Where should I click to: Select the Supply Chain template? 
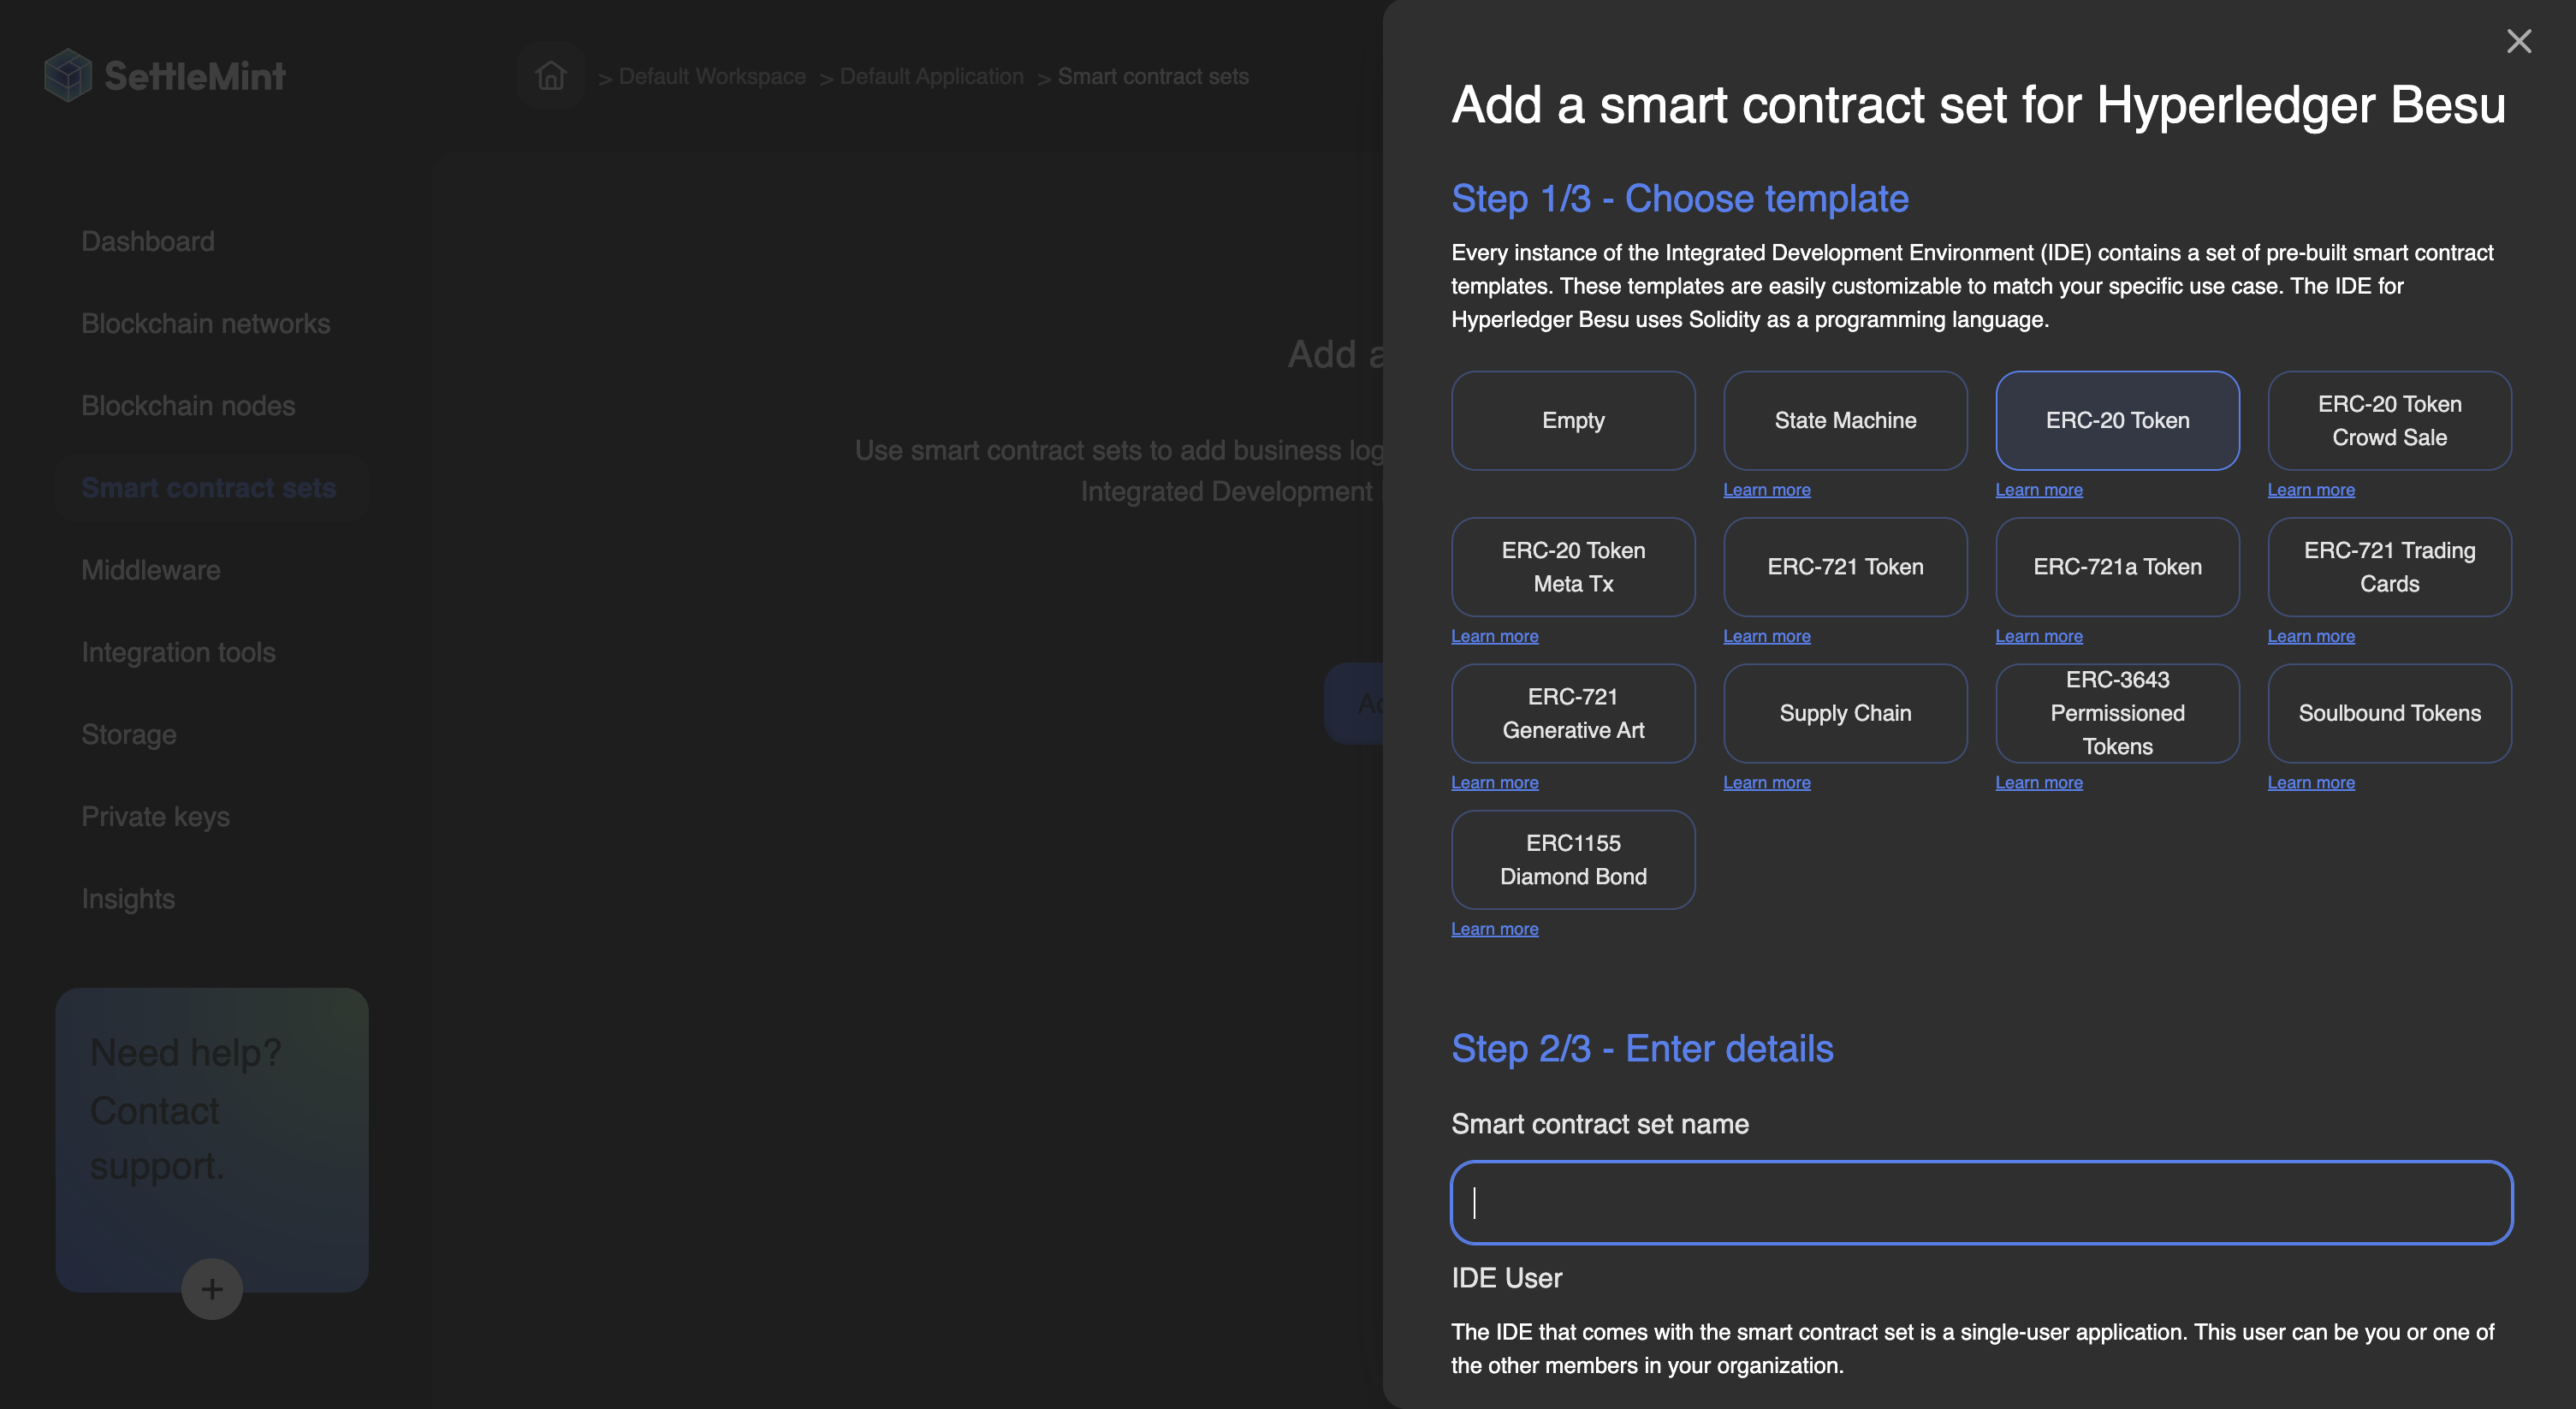pos(1844,713)
